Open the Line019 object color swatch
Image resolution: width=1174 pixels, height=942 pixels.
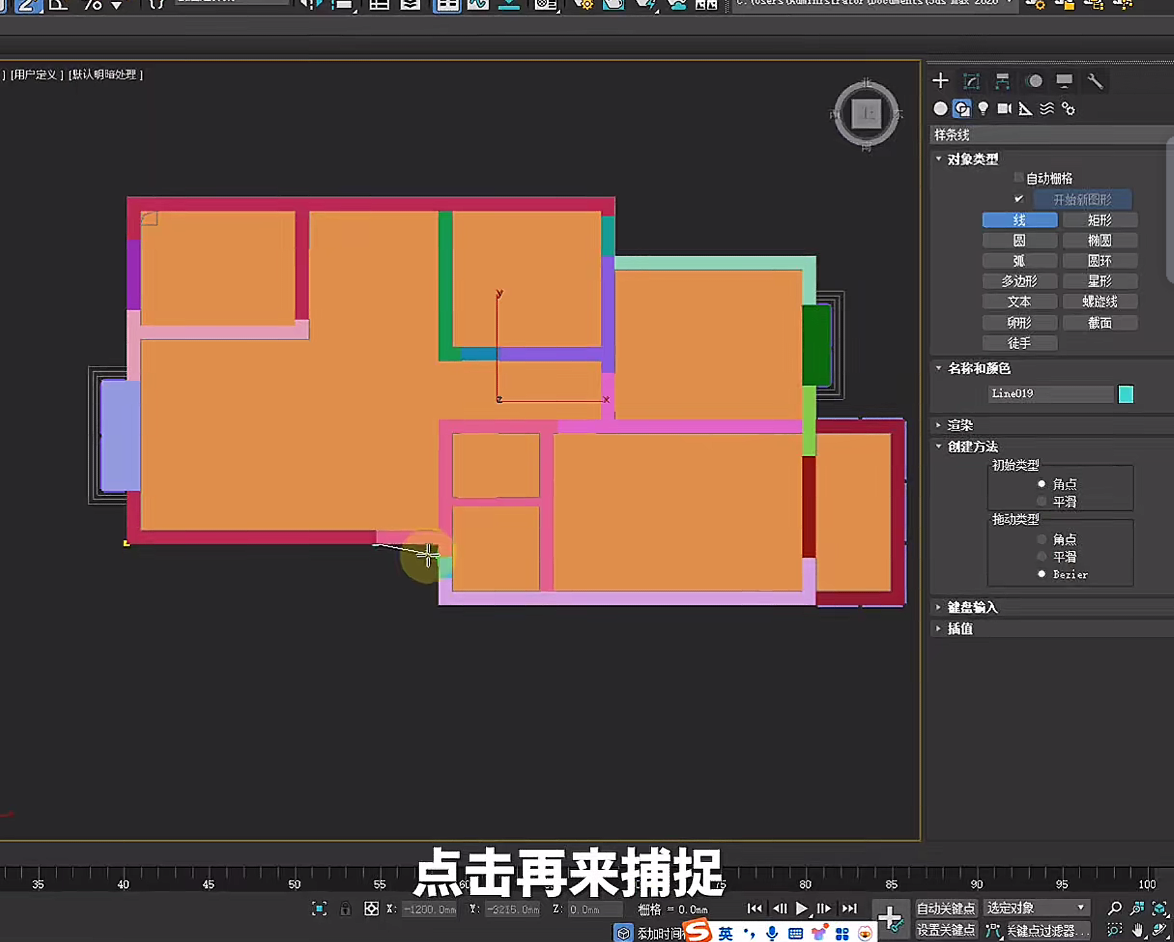(1126, 394)
